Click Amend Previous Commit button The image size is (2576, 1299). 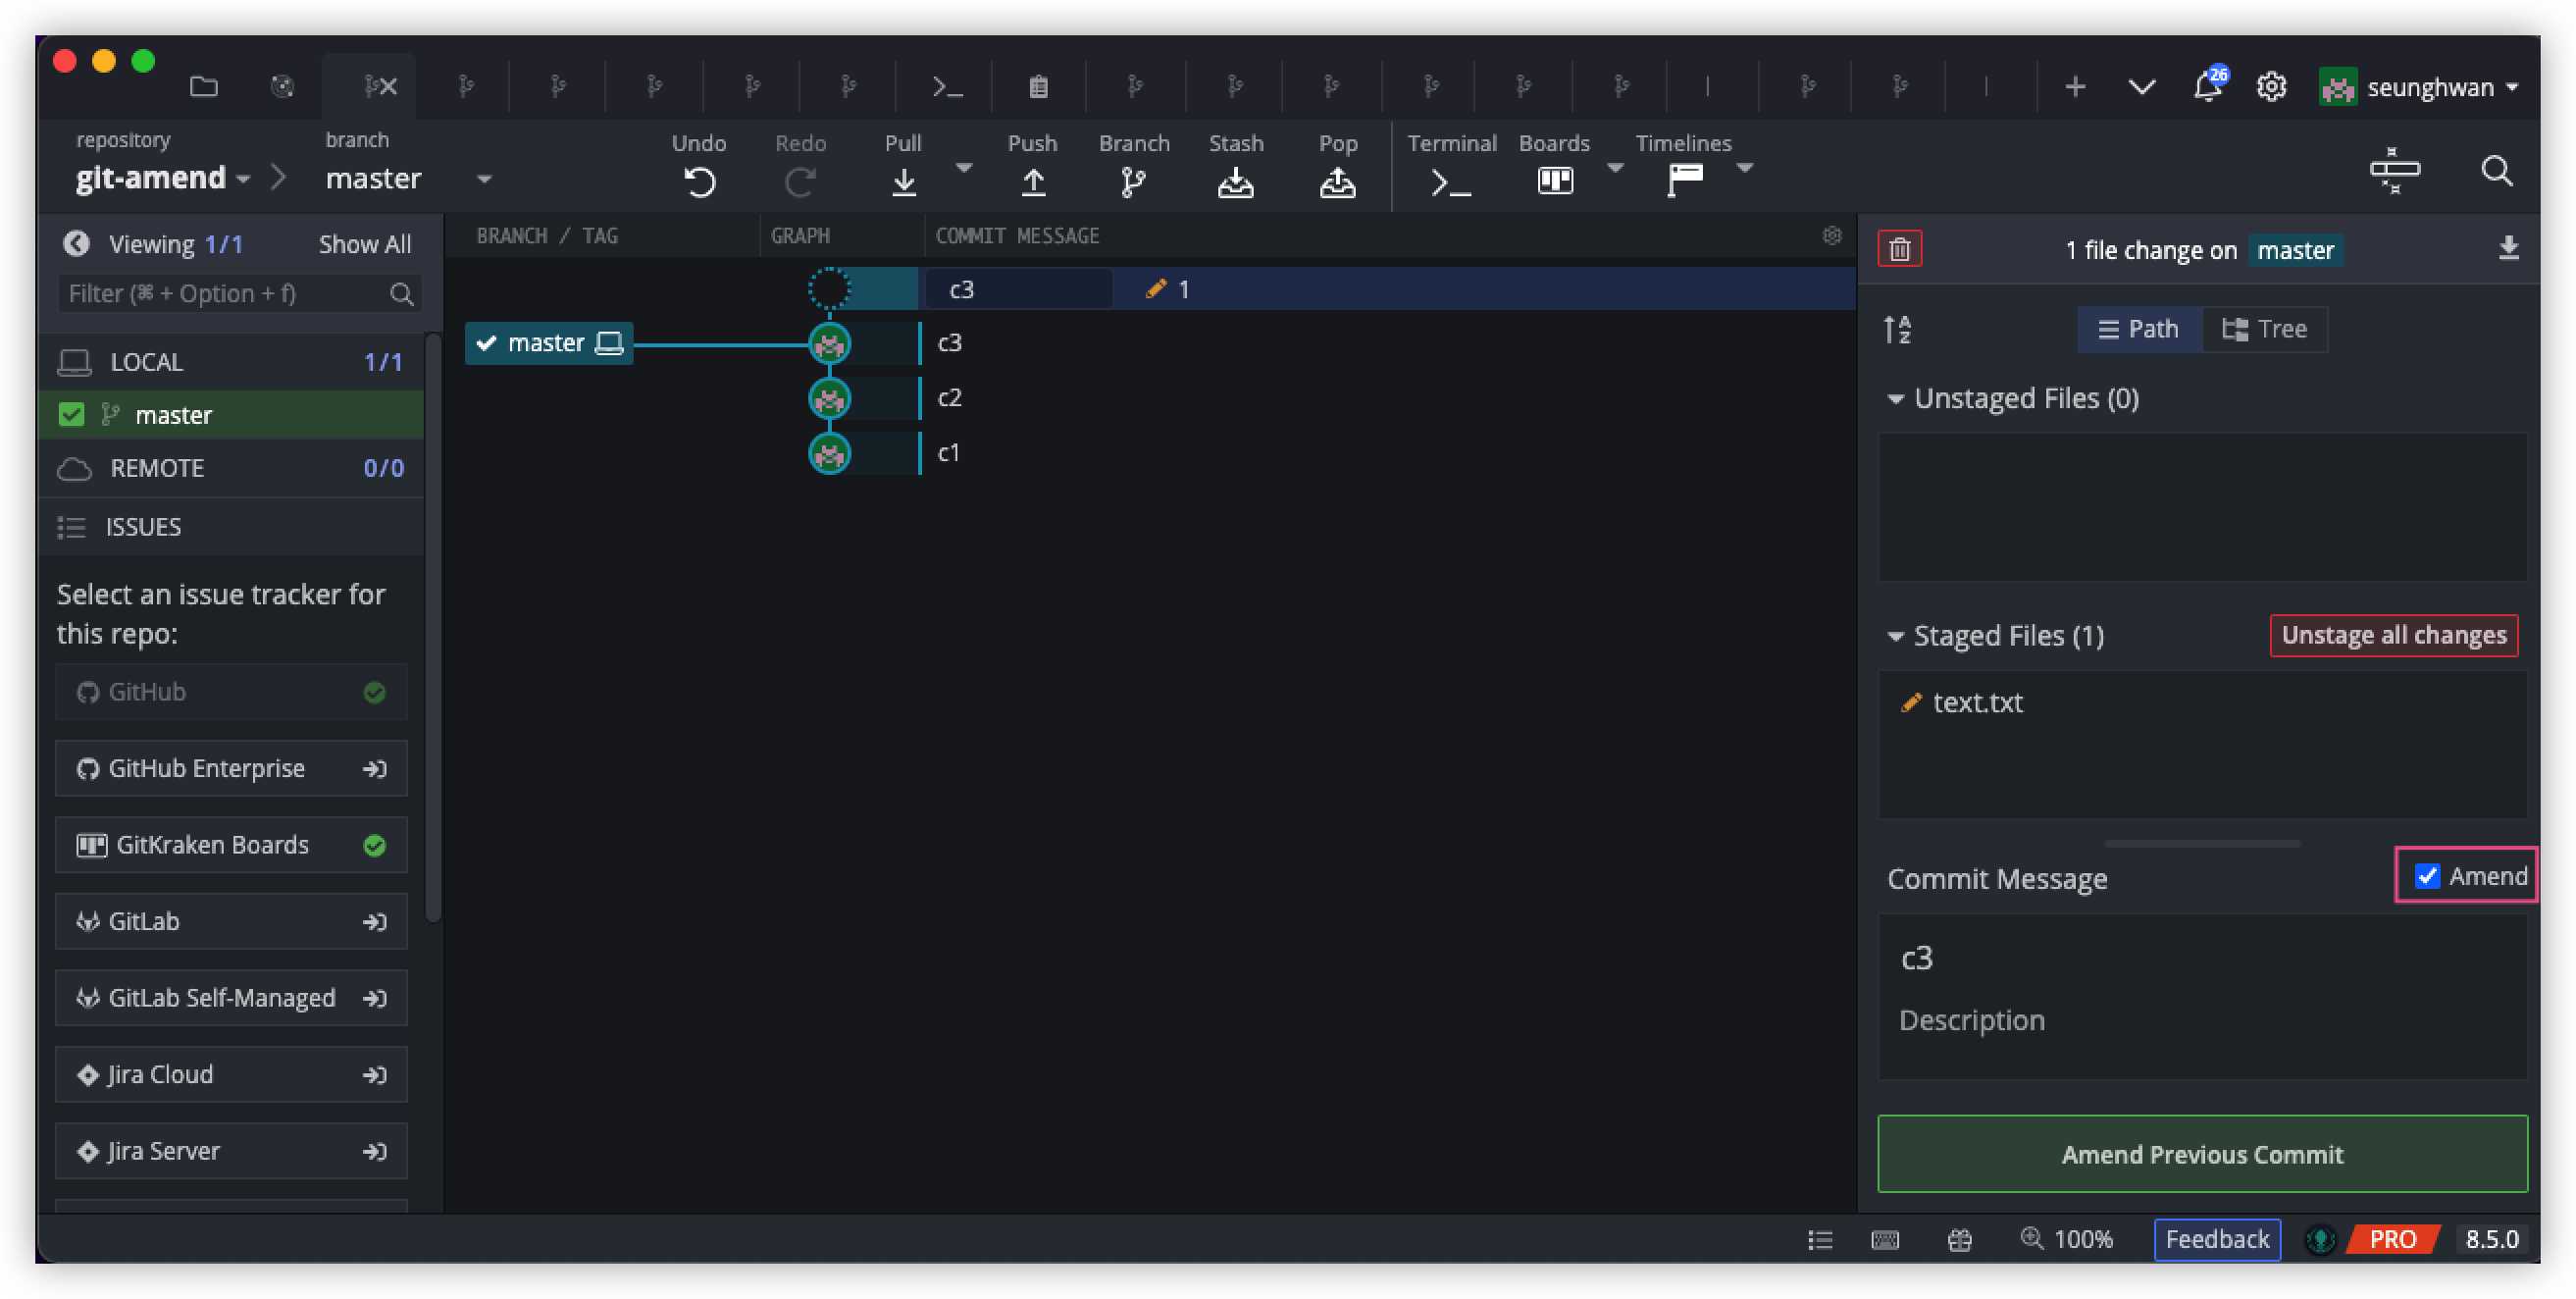[x=2202, y=1154]
